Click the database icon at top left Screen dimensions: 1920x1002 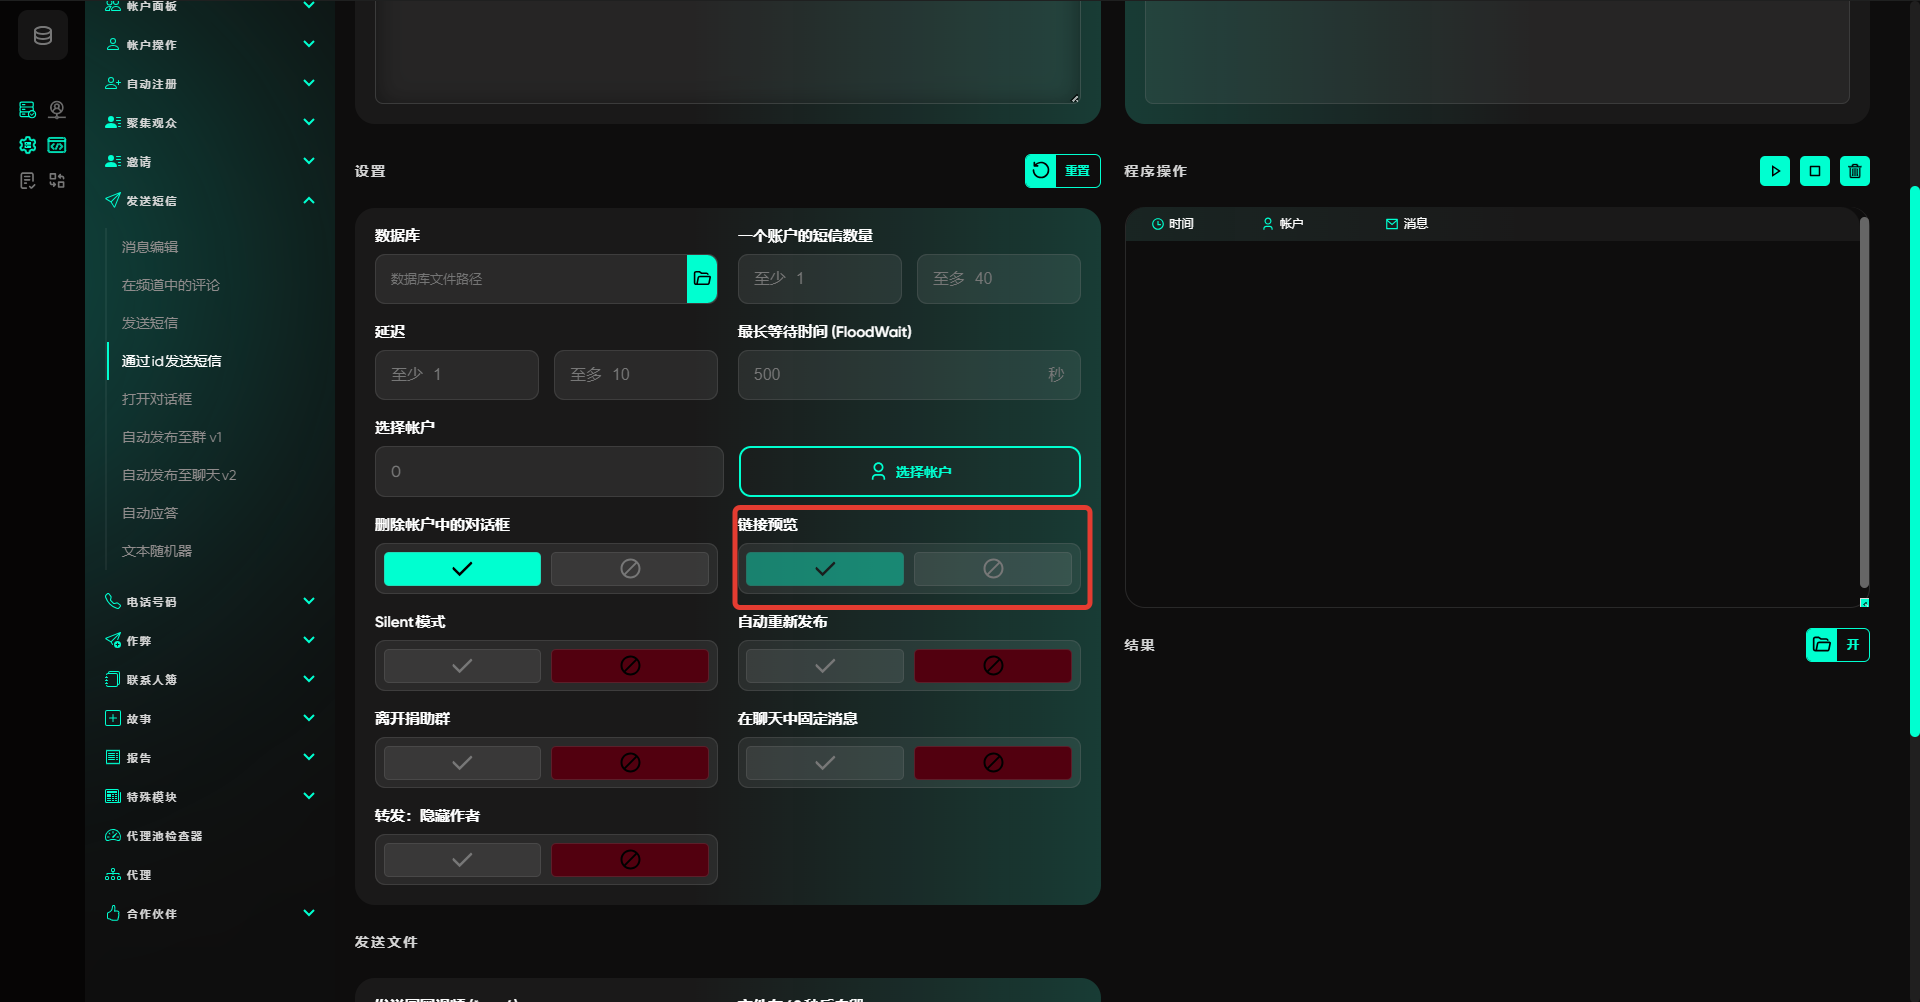pyautogui.click(x=43, y=36)
